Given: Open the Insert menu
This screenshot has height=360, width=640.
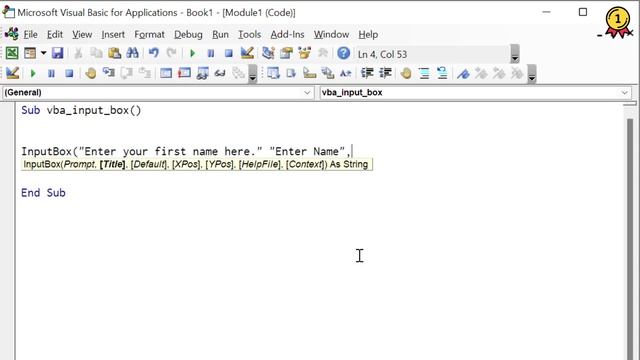Looking at the screenshot, I should pyautogui.click(x=113, y=35).
